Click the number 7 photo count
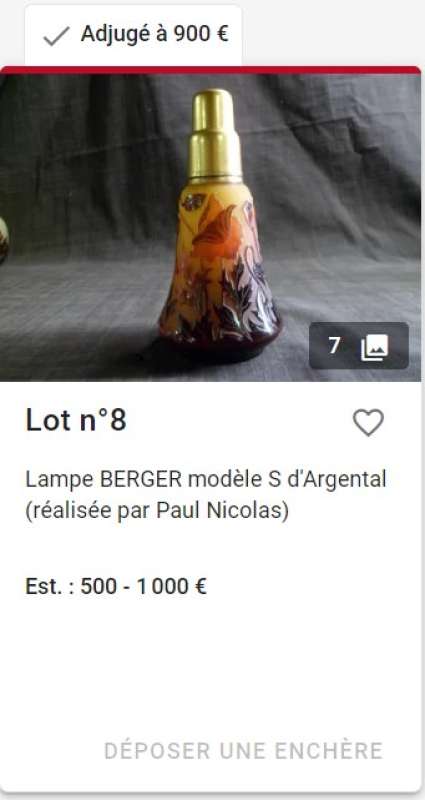The height and width of the screenshot is (800, 425). click(x=334, y=346)
